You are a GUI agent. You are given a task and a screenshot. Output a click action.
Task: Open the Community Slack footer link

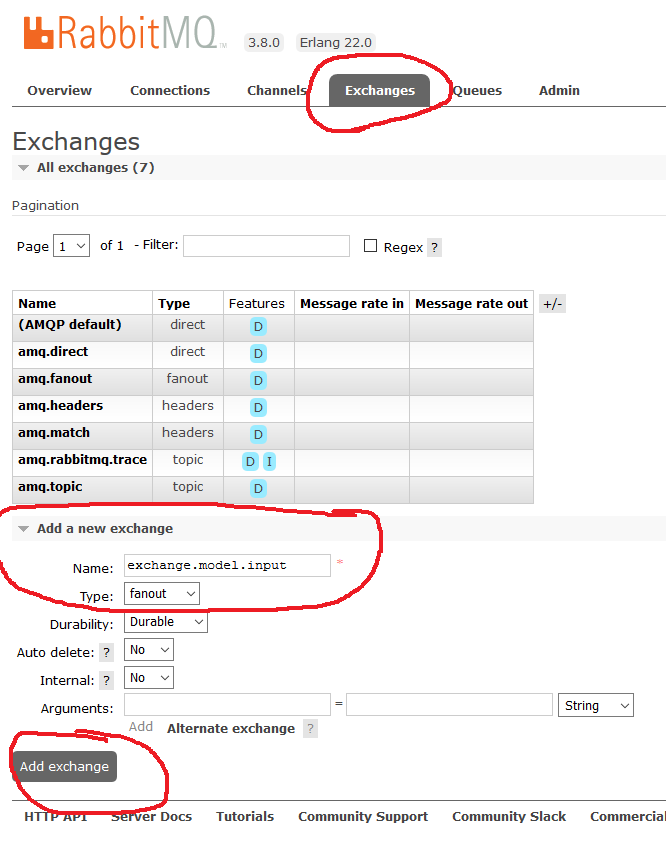click(509, 817)
